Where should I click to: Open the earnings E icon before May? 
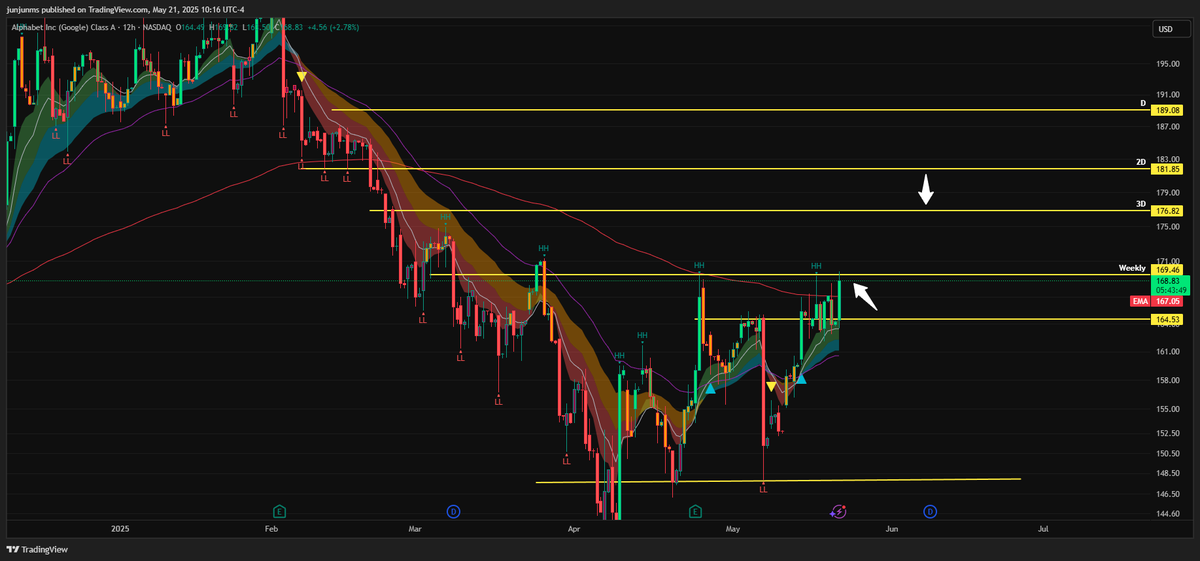[695, 511]
